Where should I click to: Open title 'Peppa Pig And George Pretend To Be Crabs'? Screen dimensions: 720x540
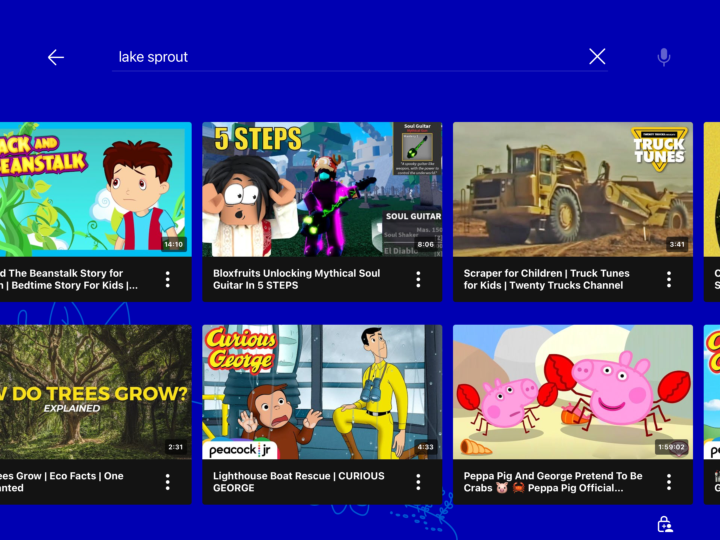(x=553, y=482)
